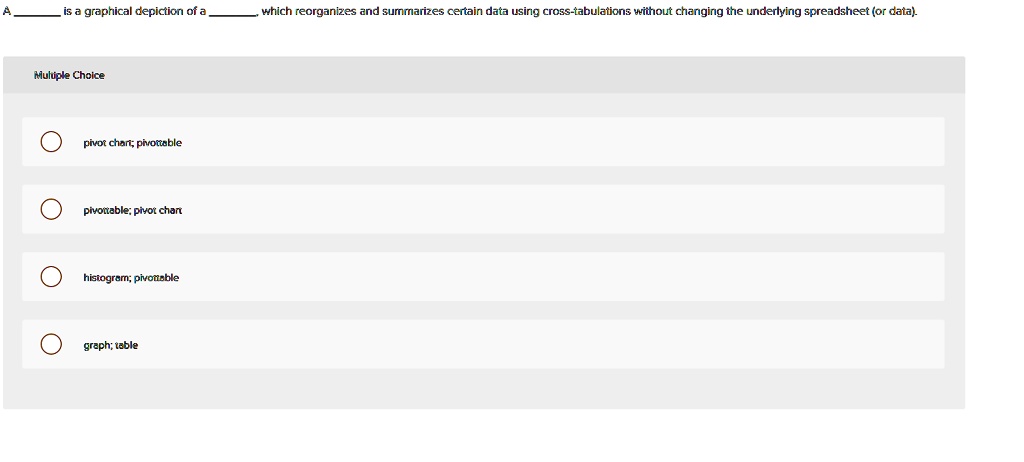Click the Multiple Choice header label
This screenshot has height=462, width=1024.
coord(69,75)
